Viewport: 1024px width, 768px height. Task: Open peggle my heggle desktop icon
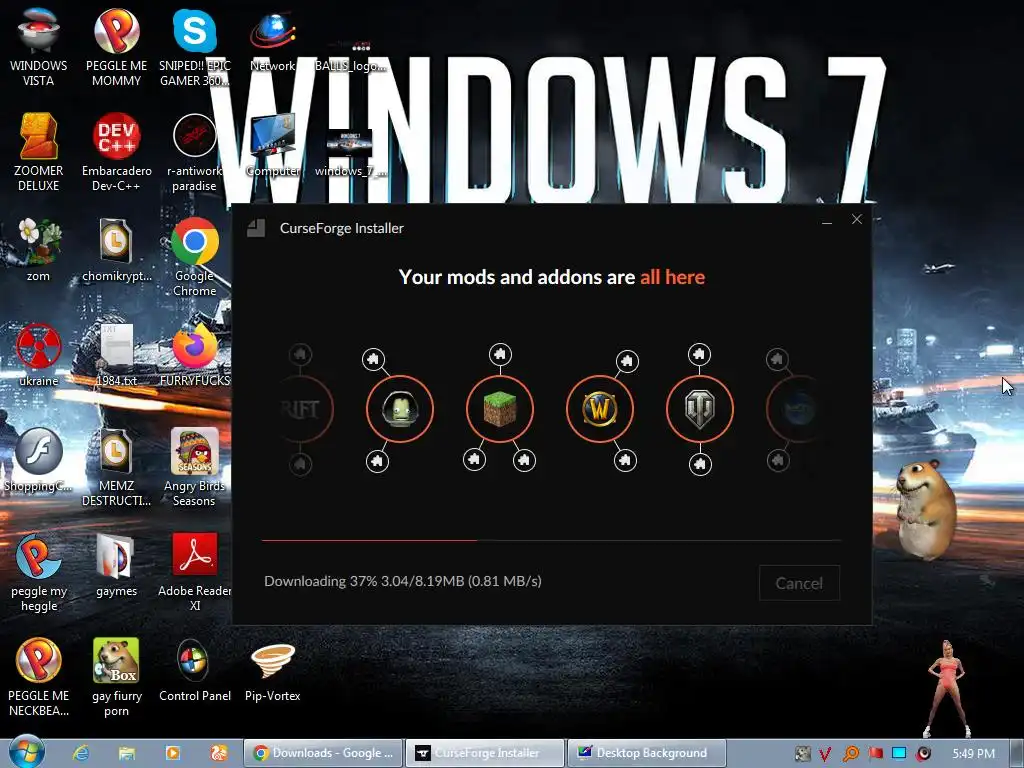38,572
